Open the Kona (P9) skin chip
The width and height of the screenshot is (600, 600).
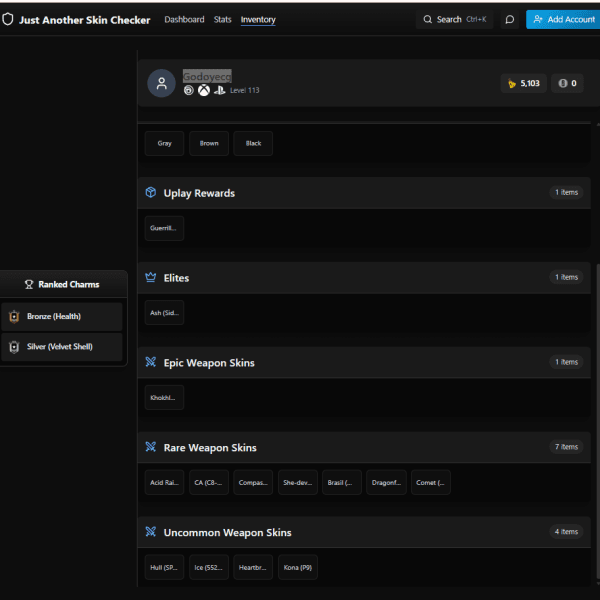click(x=298, y=567)
